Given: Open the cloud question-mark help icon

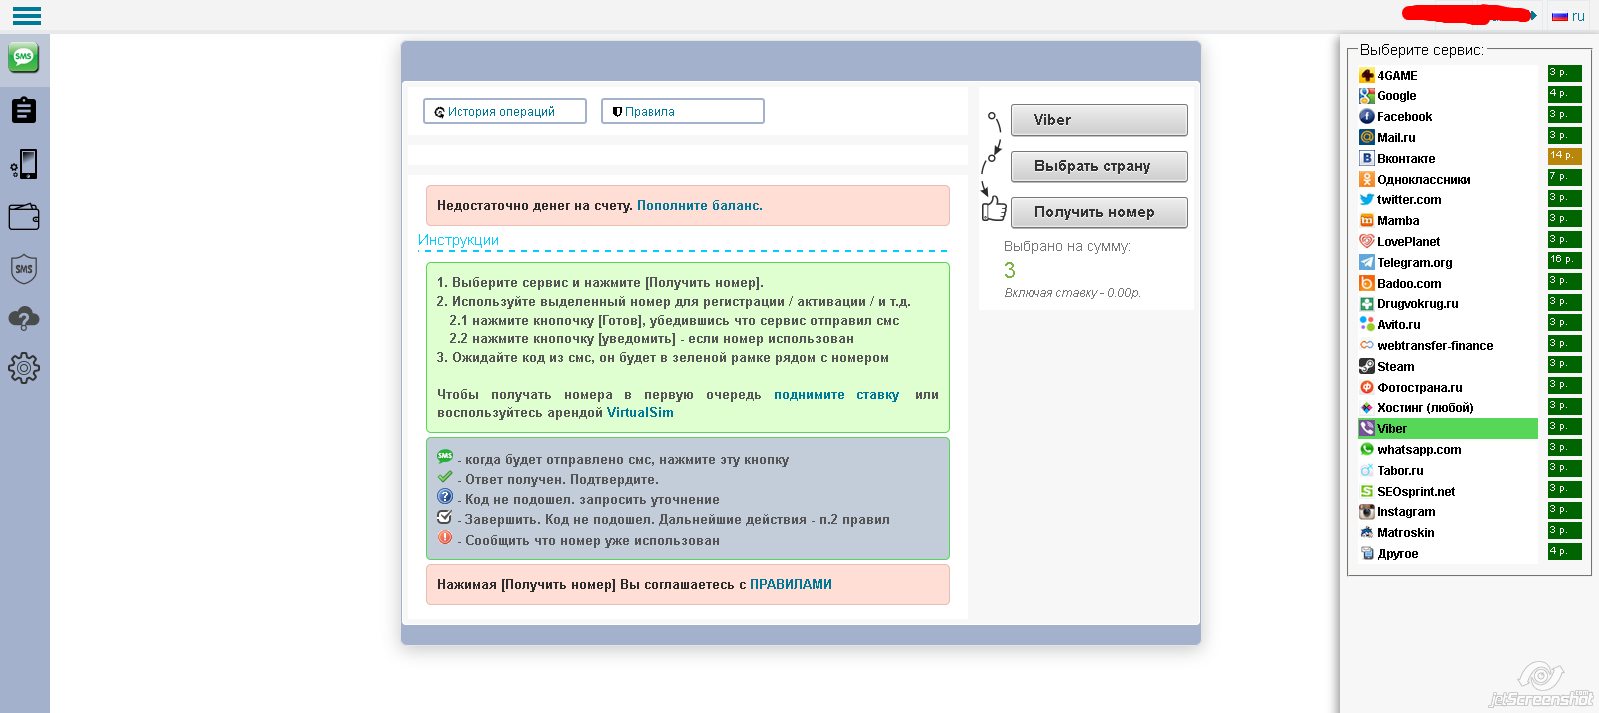Looking at the screenshot, I should (24, 319).
